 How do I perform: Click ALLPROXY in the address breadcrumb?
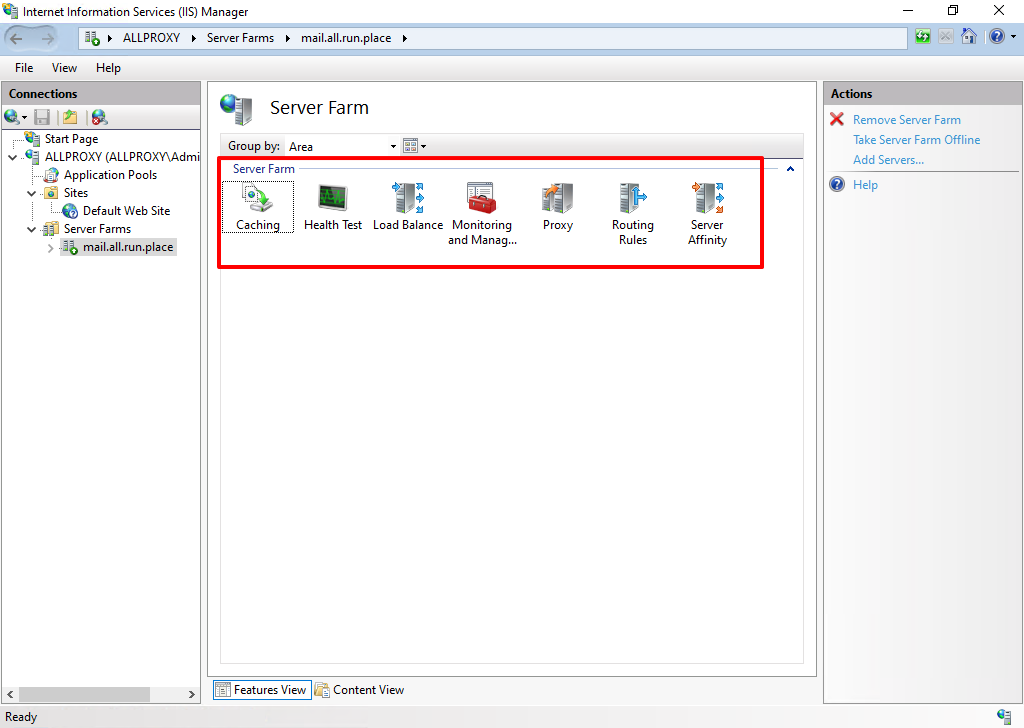152,38
